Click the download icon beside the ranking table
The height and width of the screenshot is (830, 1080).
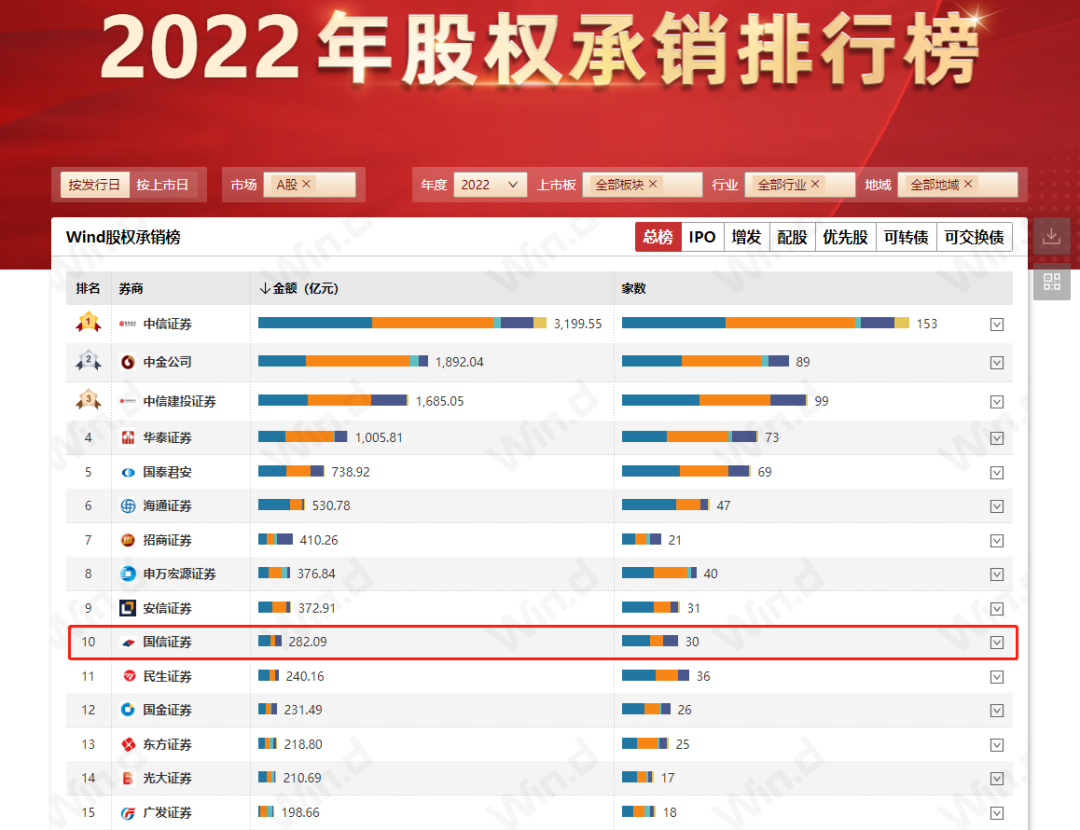click(1051, 237)
